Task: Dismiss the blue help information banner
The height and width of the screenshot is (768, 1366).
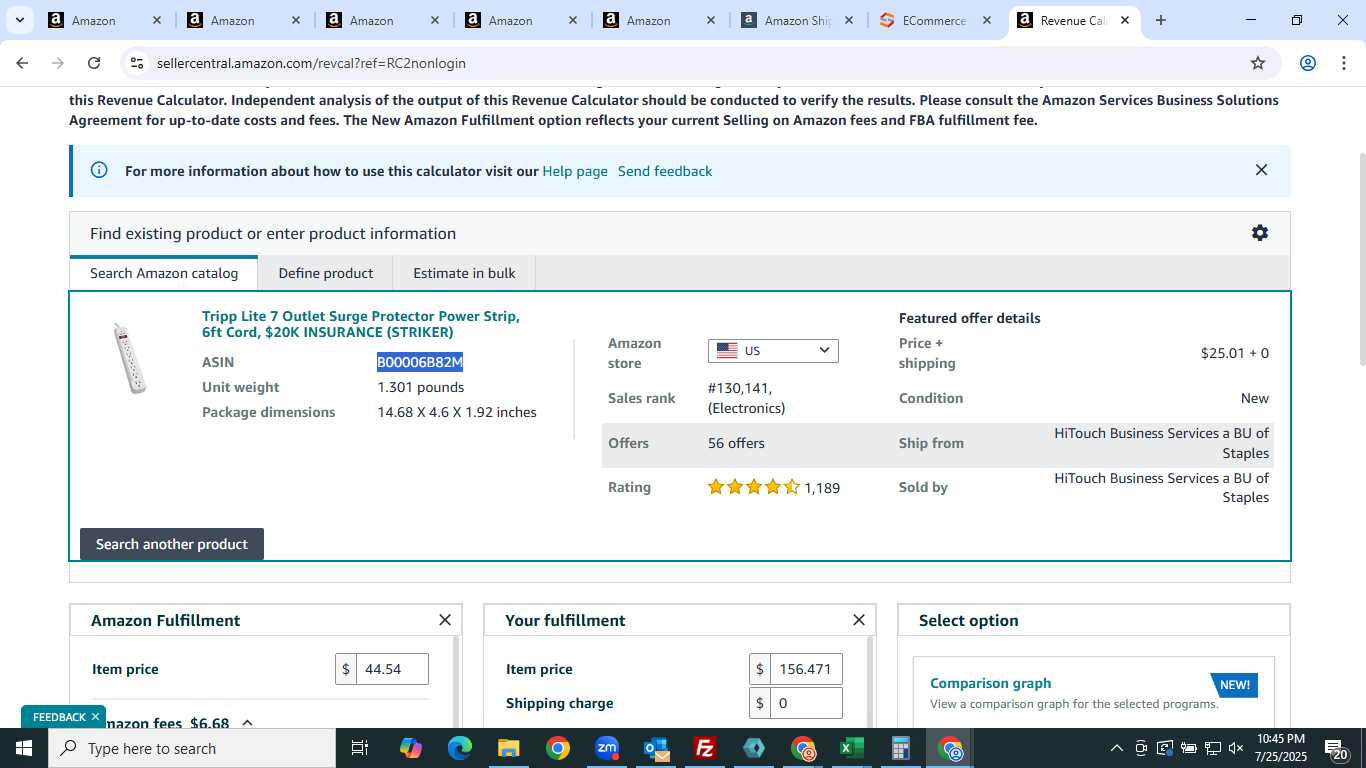Action: pyautogui.click(x=1261, y=170)
